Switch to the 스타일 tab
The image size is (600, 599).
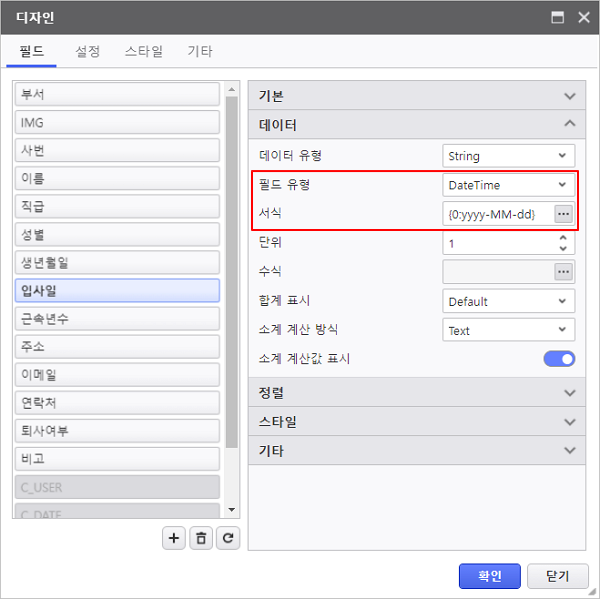coord(144,52)
